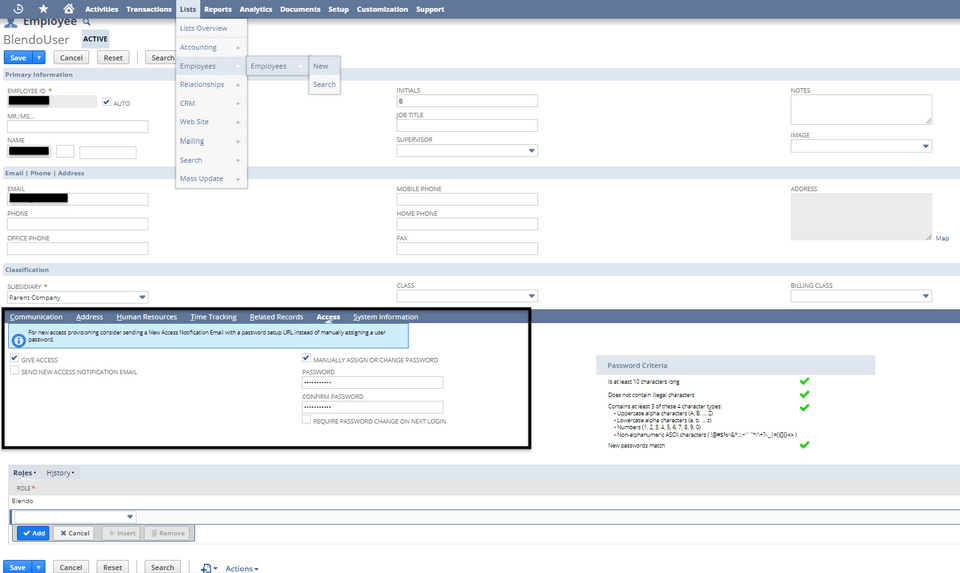Click the magnifier icon beside Employee title

point(87,21)
